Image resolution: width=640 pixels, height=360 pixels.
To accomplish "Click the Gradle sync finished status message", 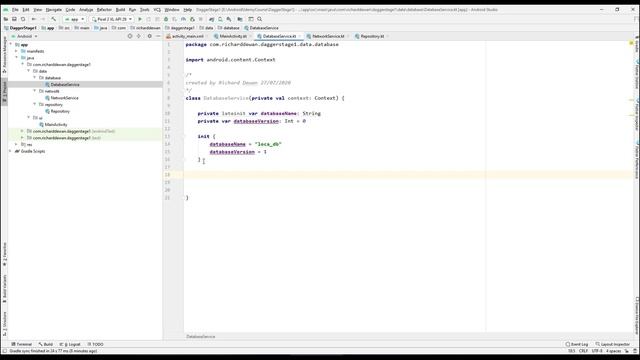I will tap(53, 351).
